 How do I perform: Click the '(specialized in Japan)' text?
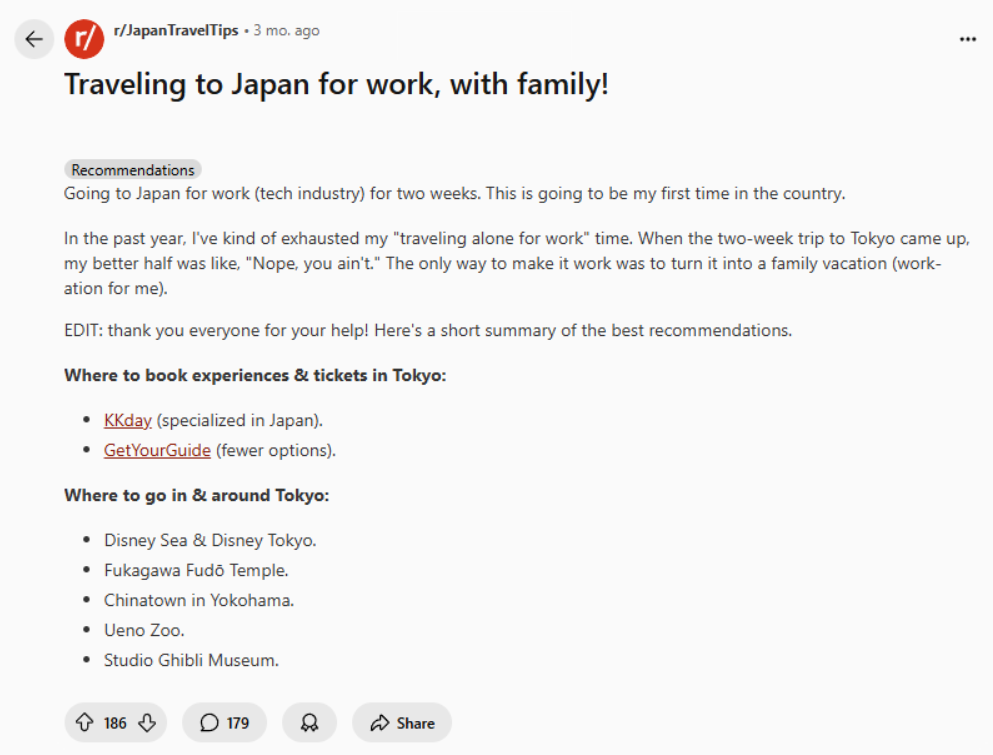(239, 421)
